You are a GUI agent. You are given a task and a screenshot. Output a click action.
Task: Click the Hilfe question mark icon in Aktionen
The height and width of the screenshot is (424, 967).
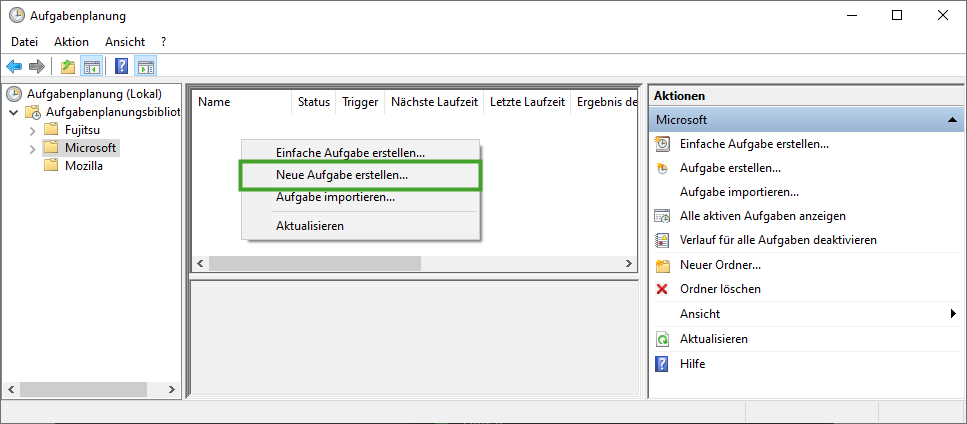click(662, 364)
